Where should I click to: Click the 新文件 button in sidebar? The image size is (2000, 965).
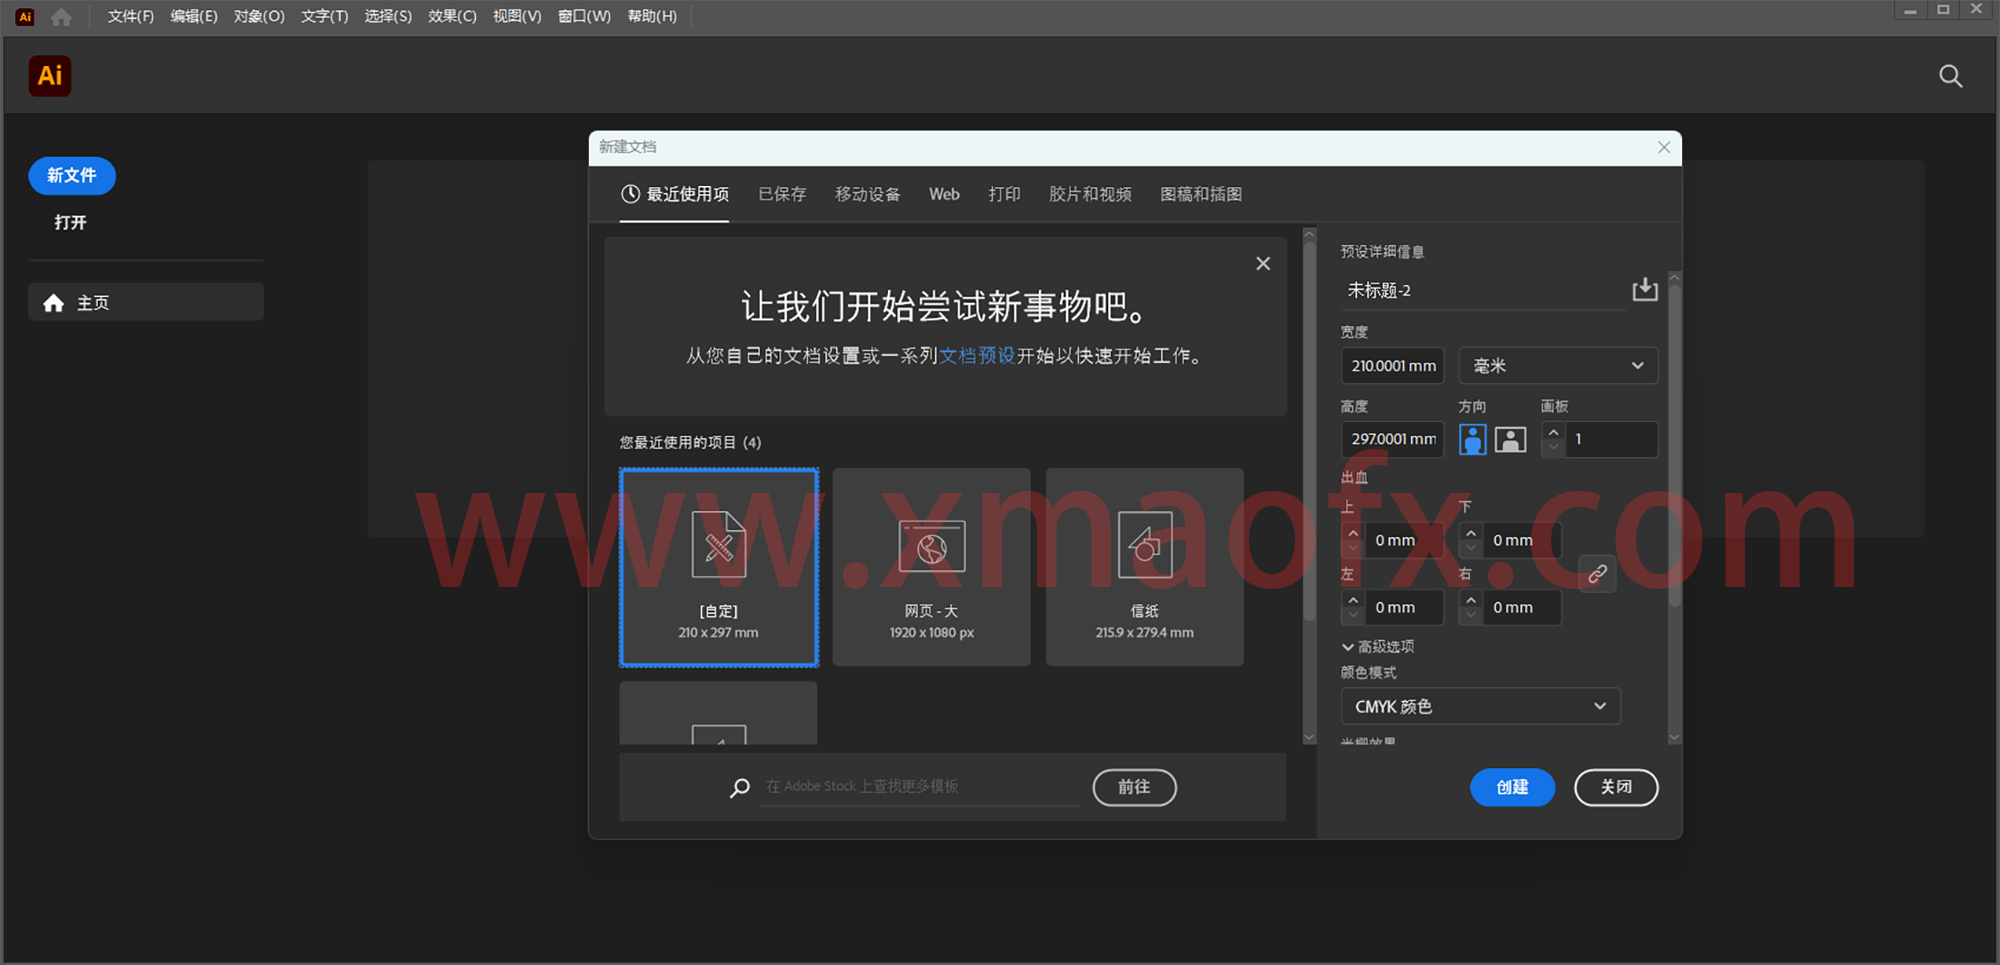(x=72, y=176)
